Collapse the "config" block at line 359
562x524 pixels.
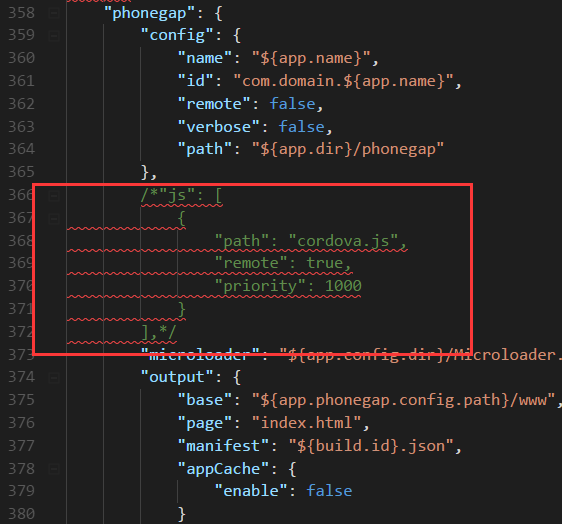[x=54, y=36]
